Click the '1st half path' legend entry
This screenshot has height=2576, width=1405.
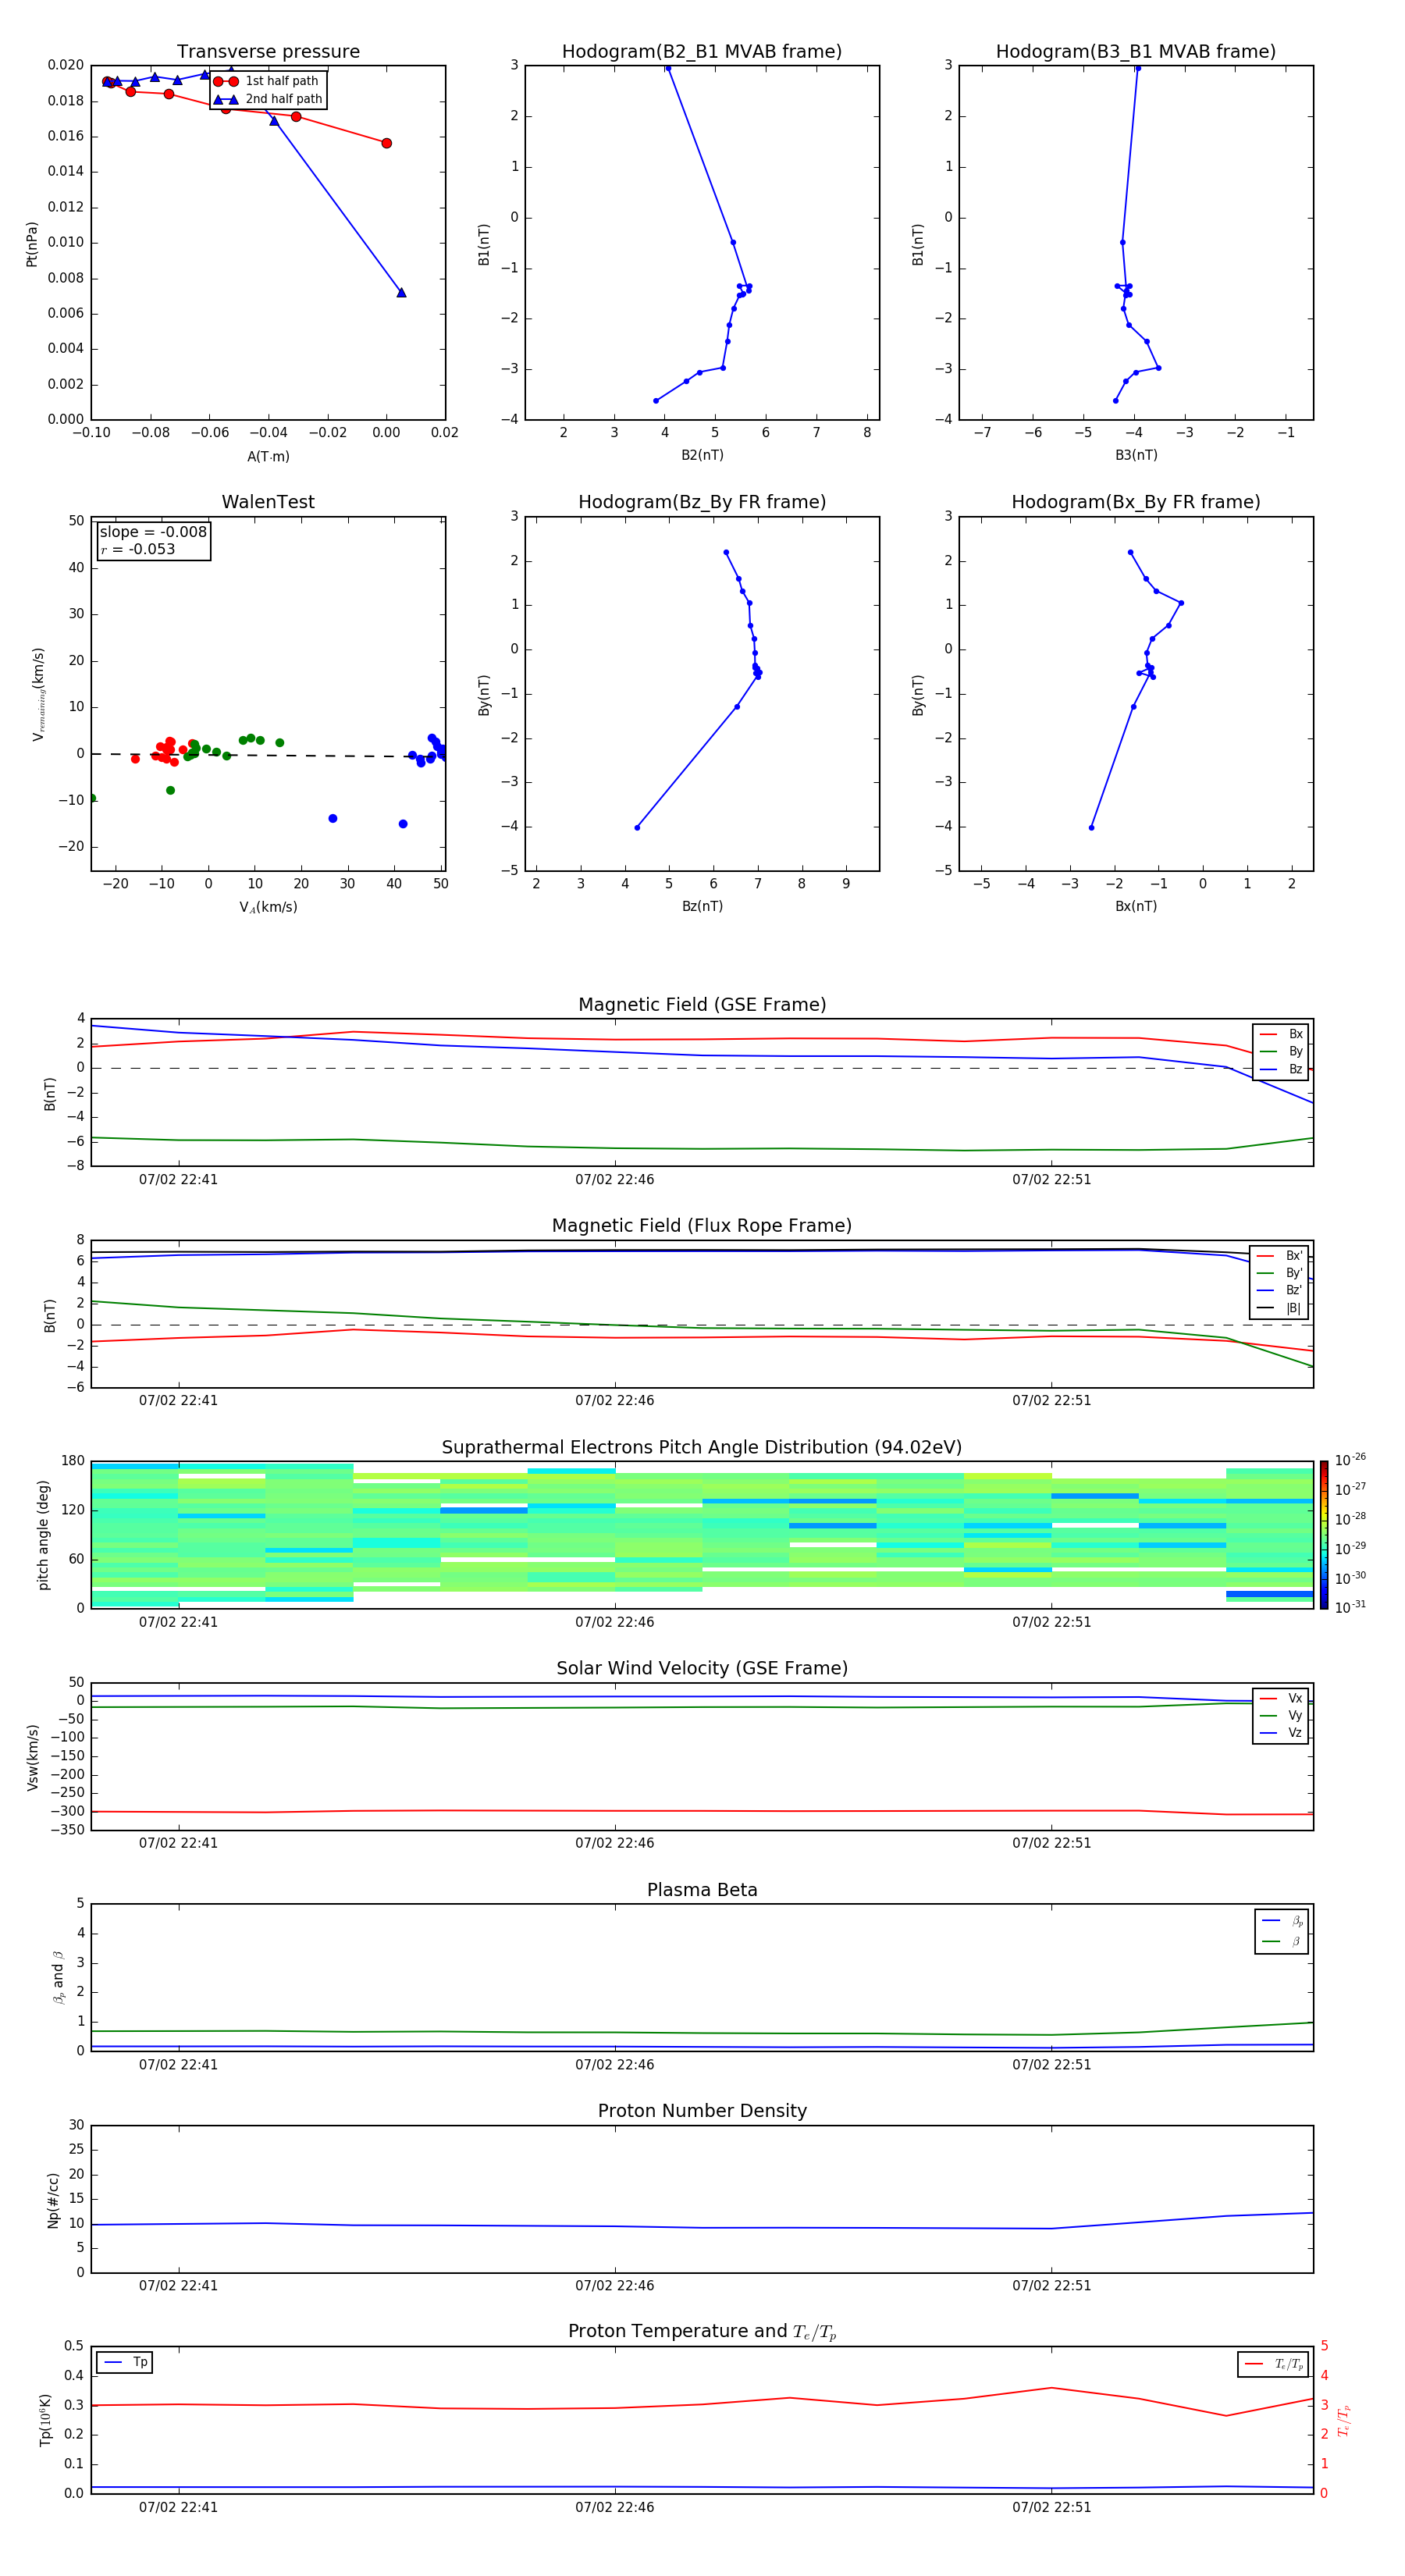pos(266,81)
